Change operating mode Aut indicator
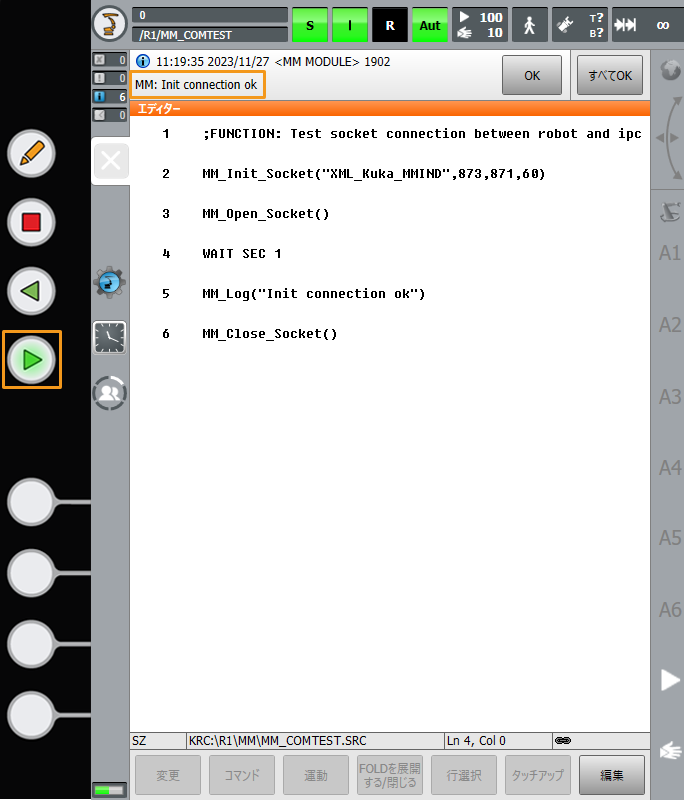 point(429,25)
